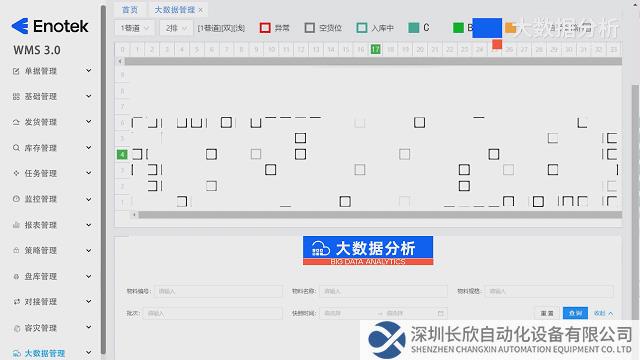Screen dimensions: 640x360
Task: Click the 发货管理 icon in sidebar
Action: tap(16, 122)
